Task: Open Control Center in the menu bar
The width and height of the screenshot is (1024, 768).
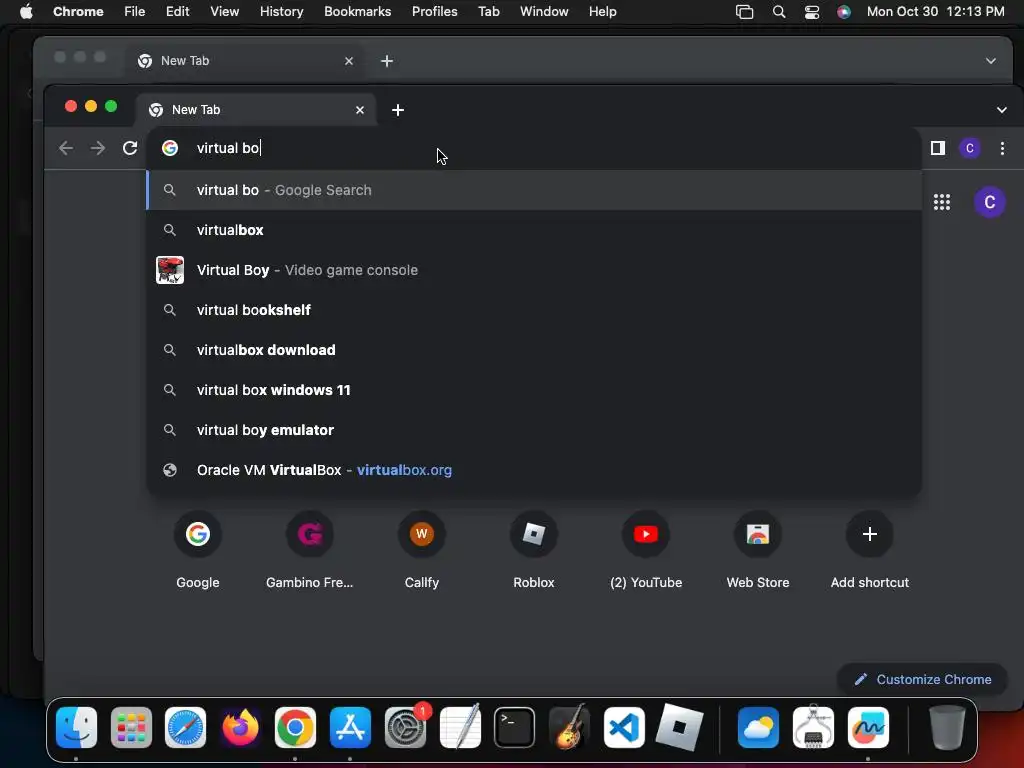Action: tap(812, 11)
